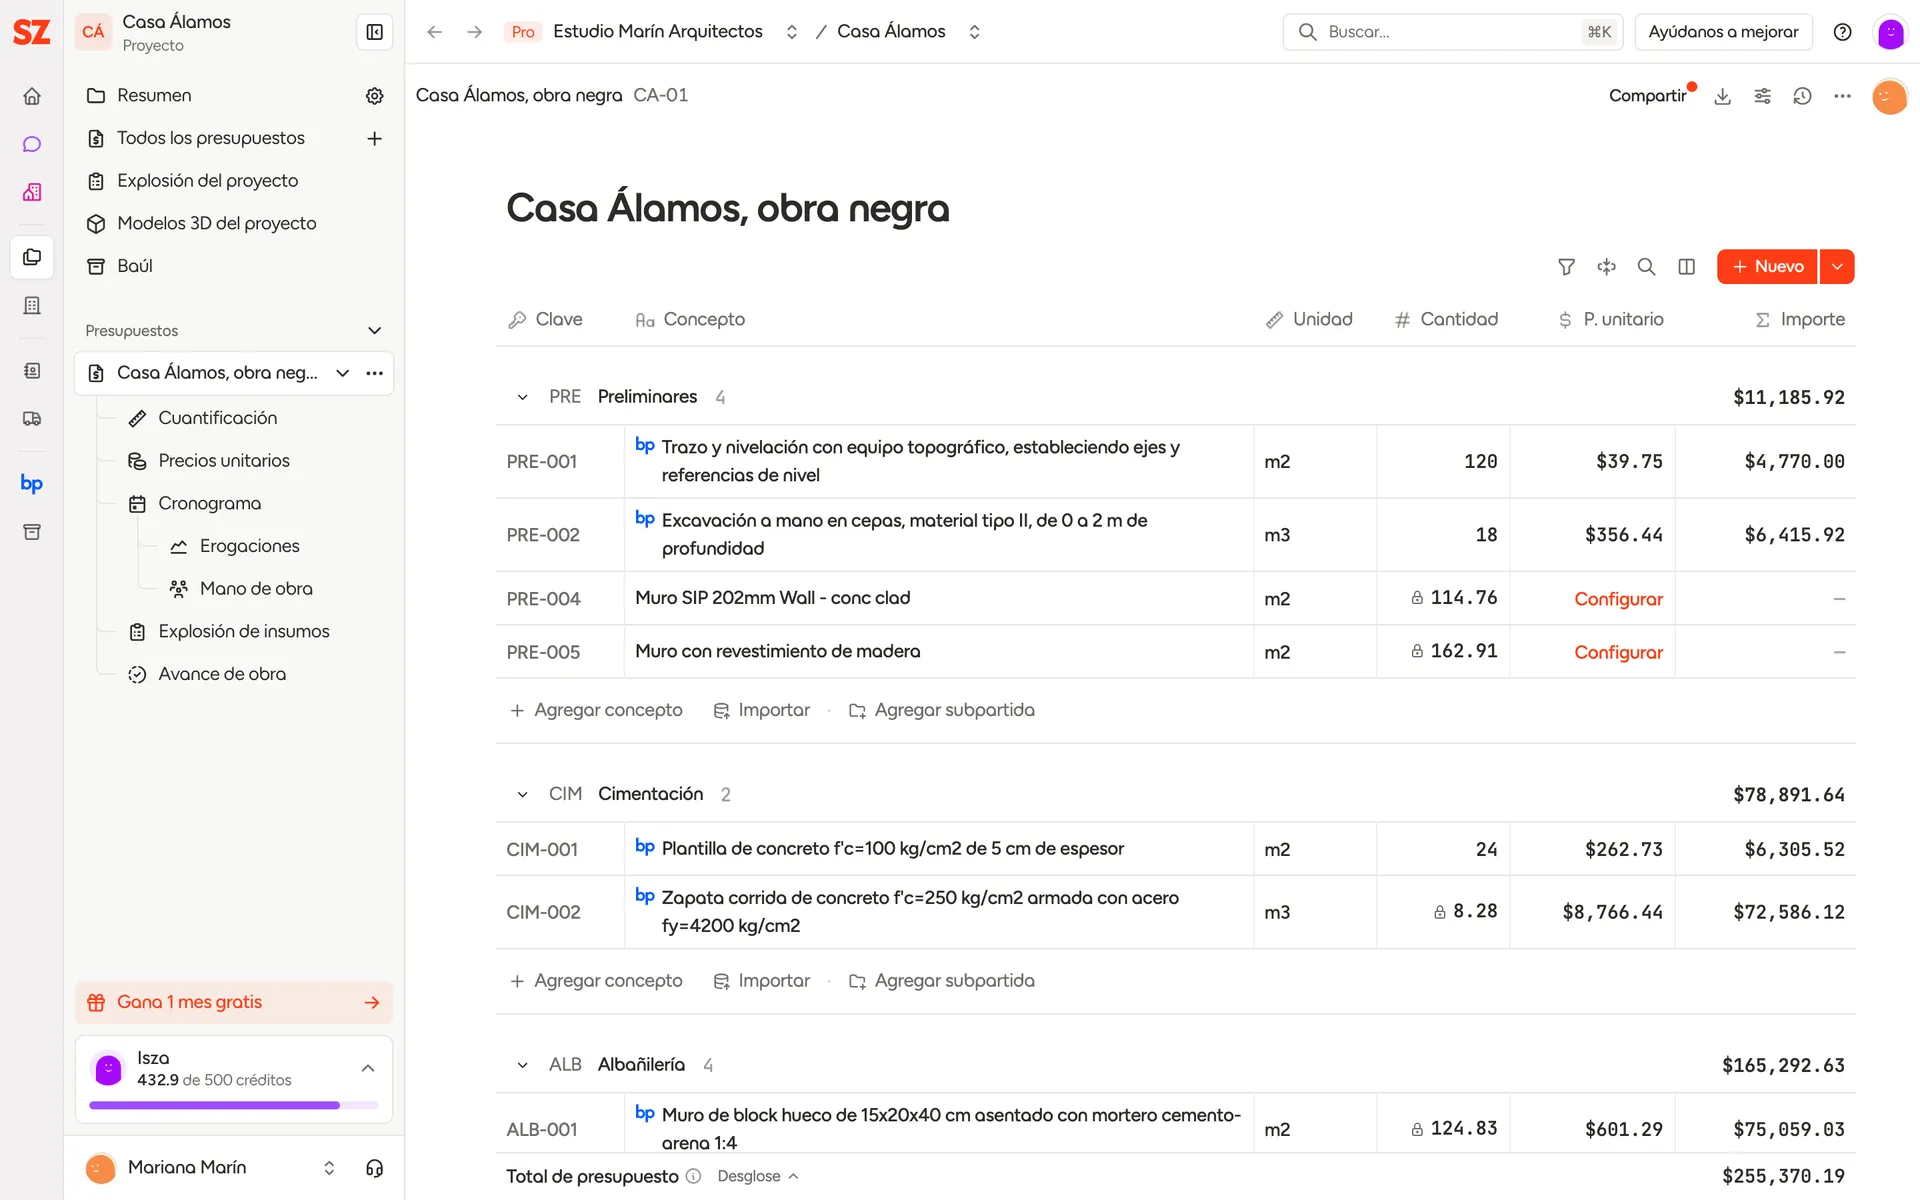
Task: Focus the Buscar search field
Action: [x=1452, y=32]
